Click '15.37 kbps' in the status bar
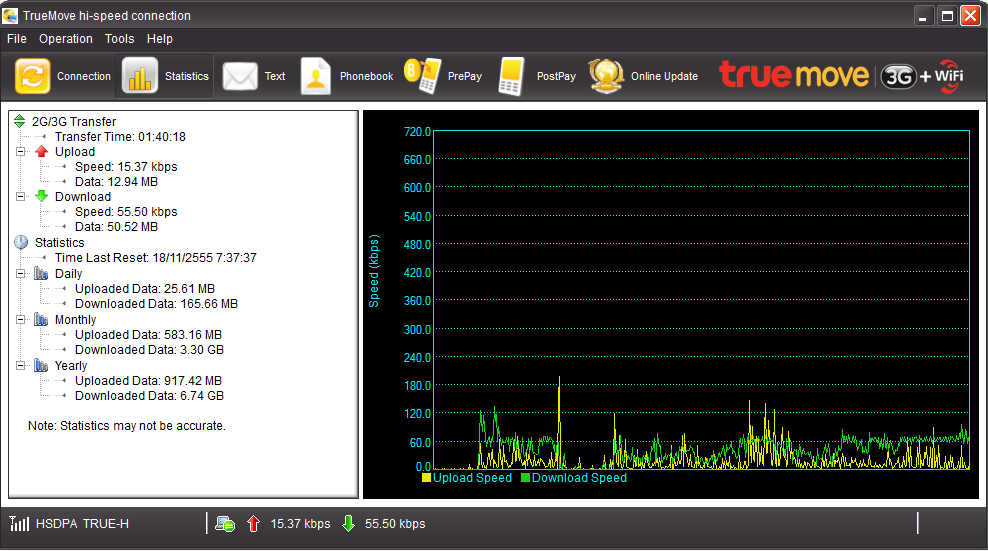The image size is (988, 551). pyautogui.click(x=301, y=524)
